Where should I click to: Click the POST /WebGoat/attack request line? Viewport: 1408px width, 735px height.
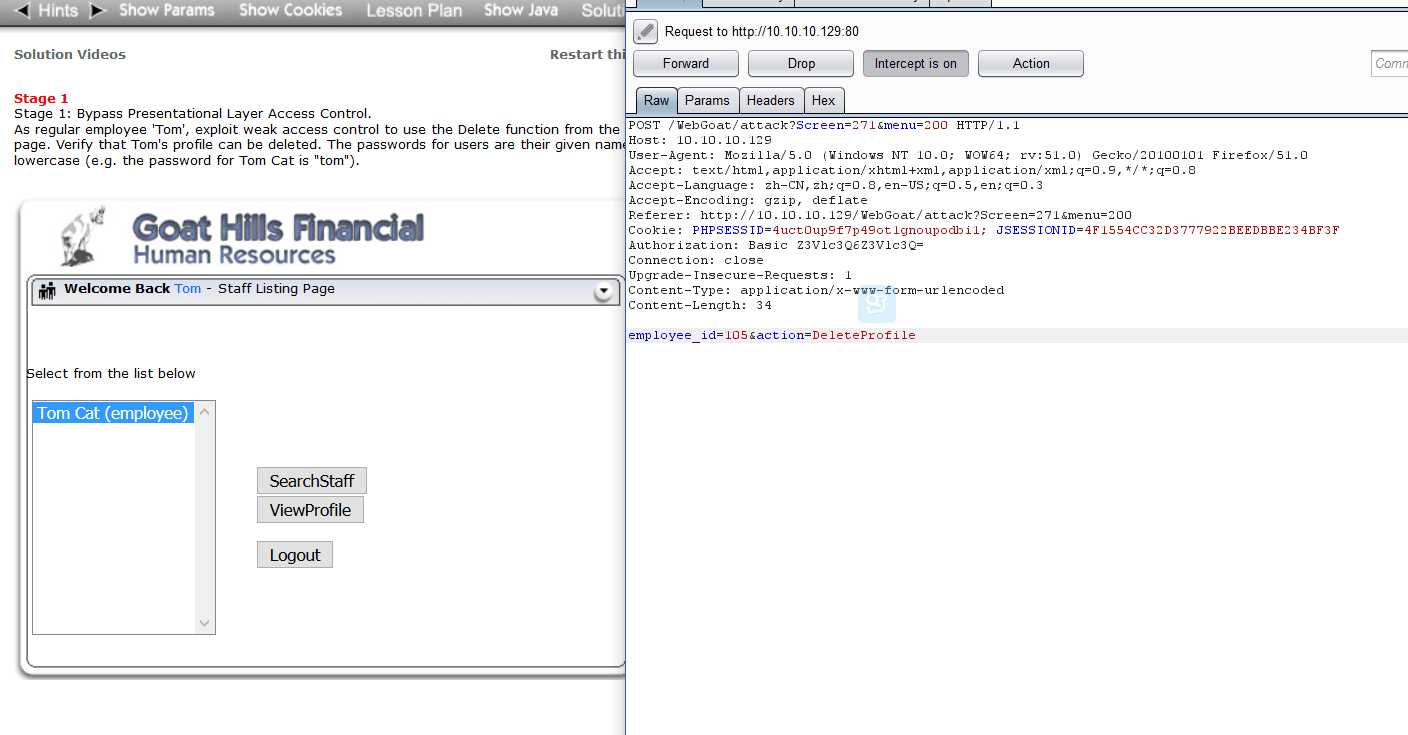tap(824, 126)
